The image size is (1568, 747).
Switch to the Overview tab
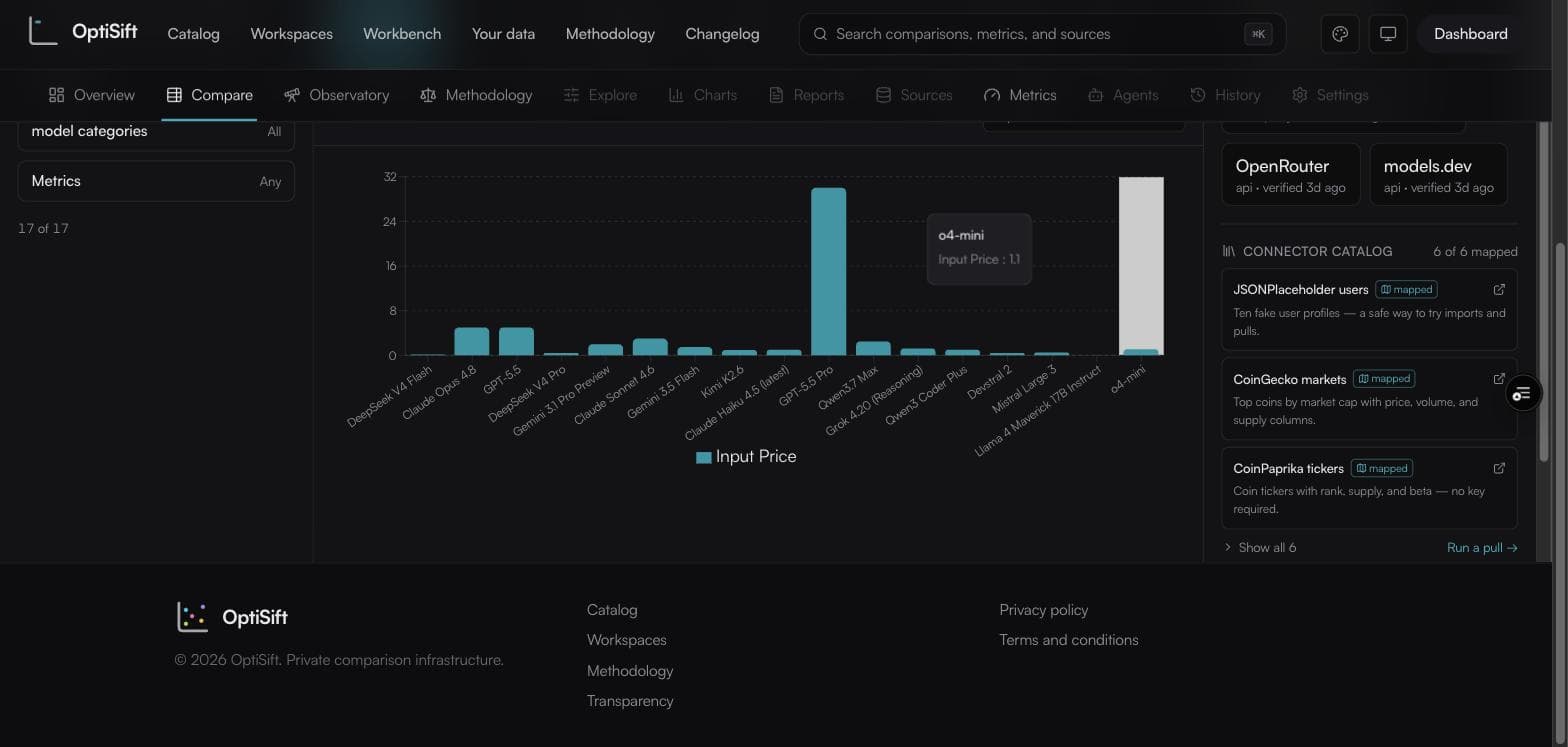(92, 95)
